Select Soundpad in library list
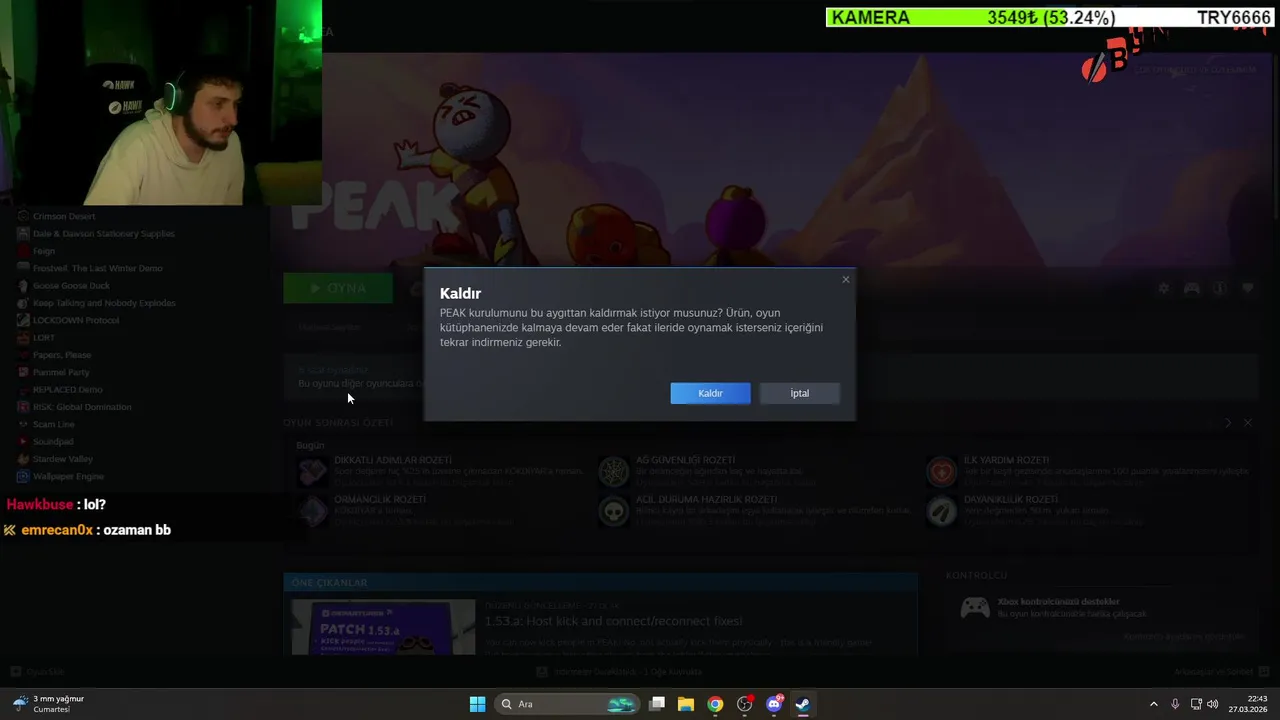The image size is (1280, 720). click(53, 441)
